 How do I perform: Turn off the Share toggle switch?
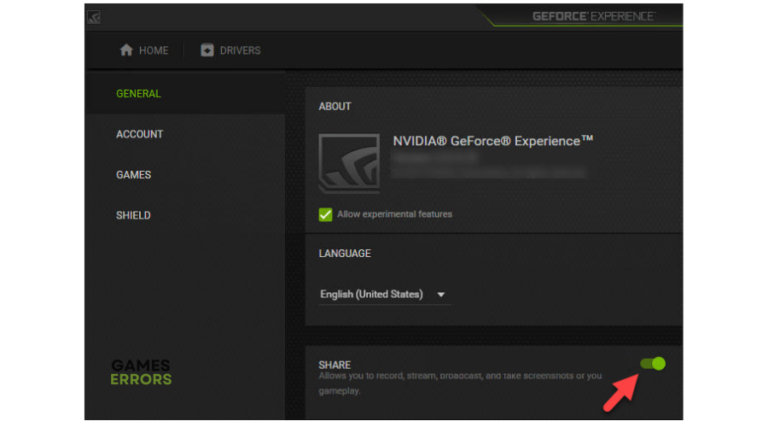click(x=653, y=363)
